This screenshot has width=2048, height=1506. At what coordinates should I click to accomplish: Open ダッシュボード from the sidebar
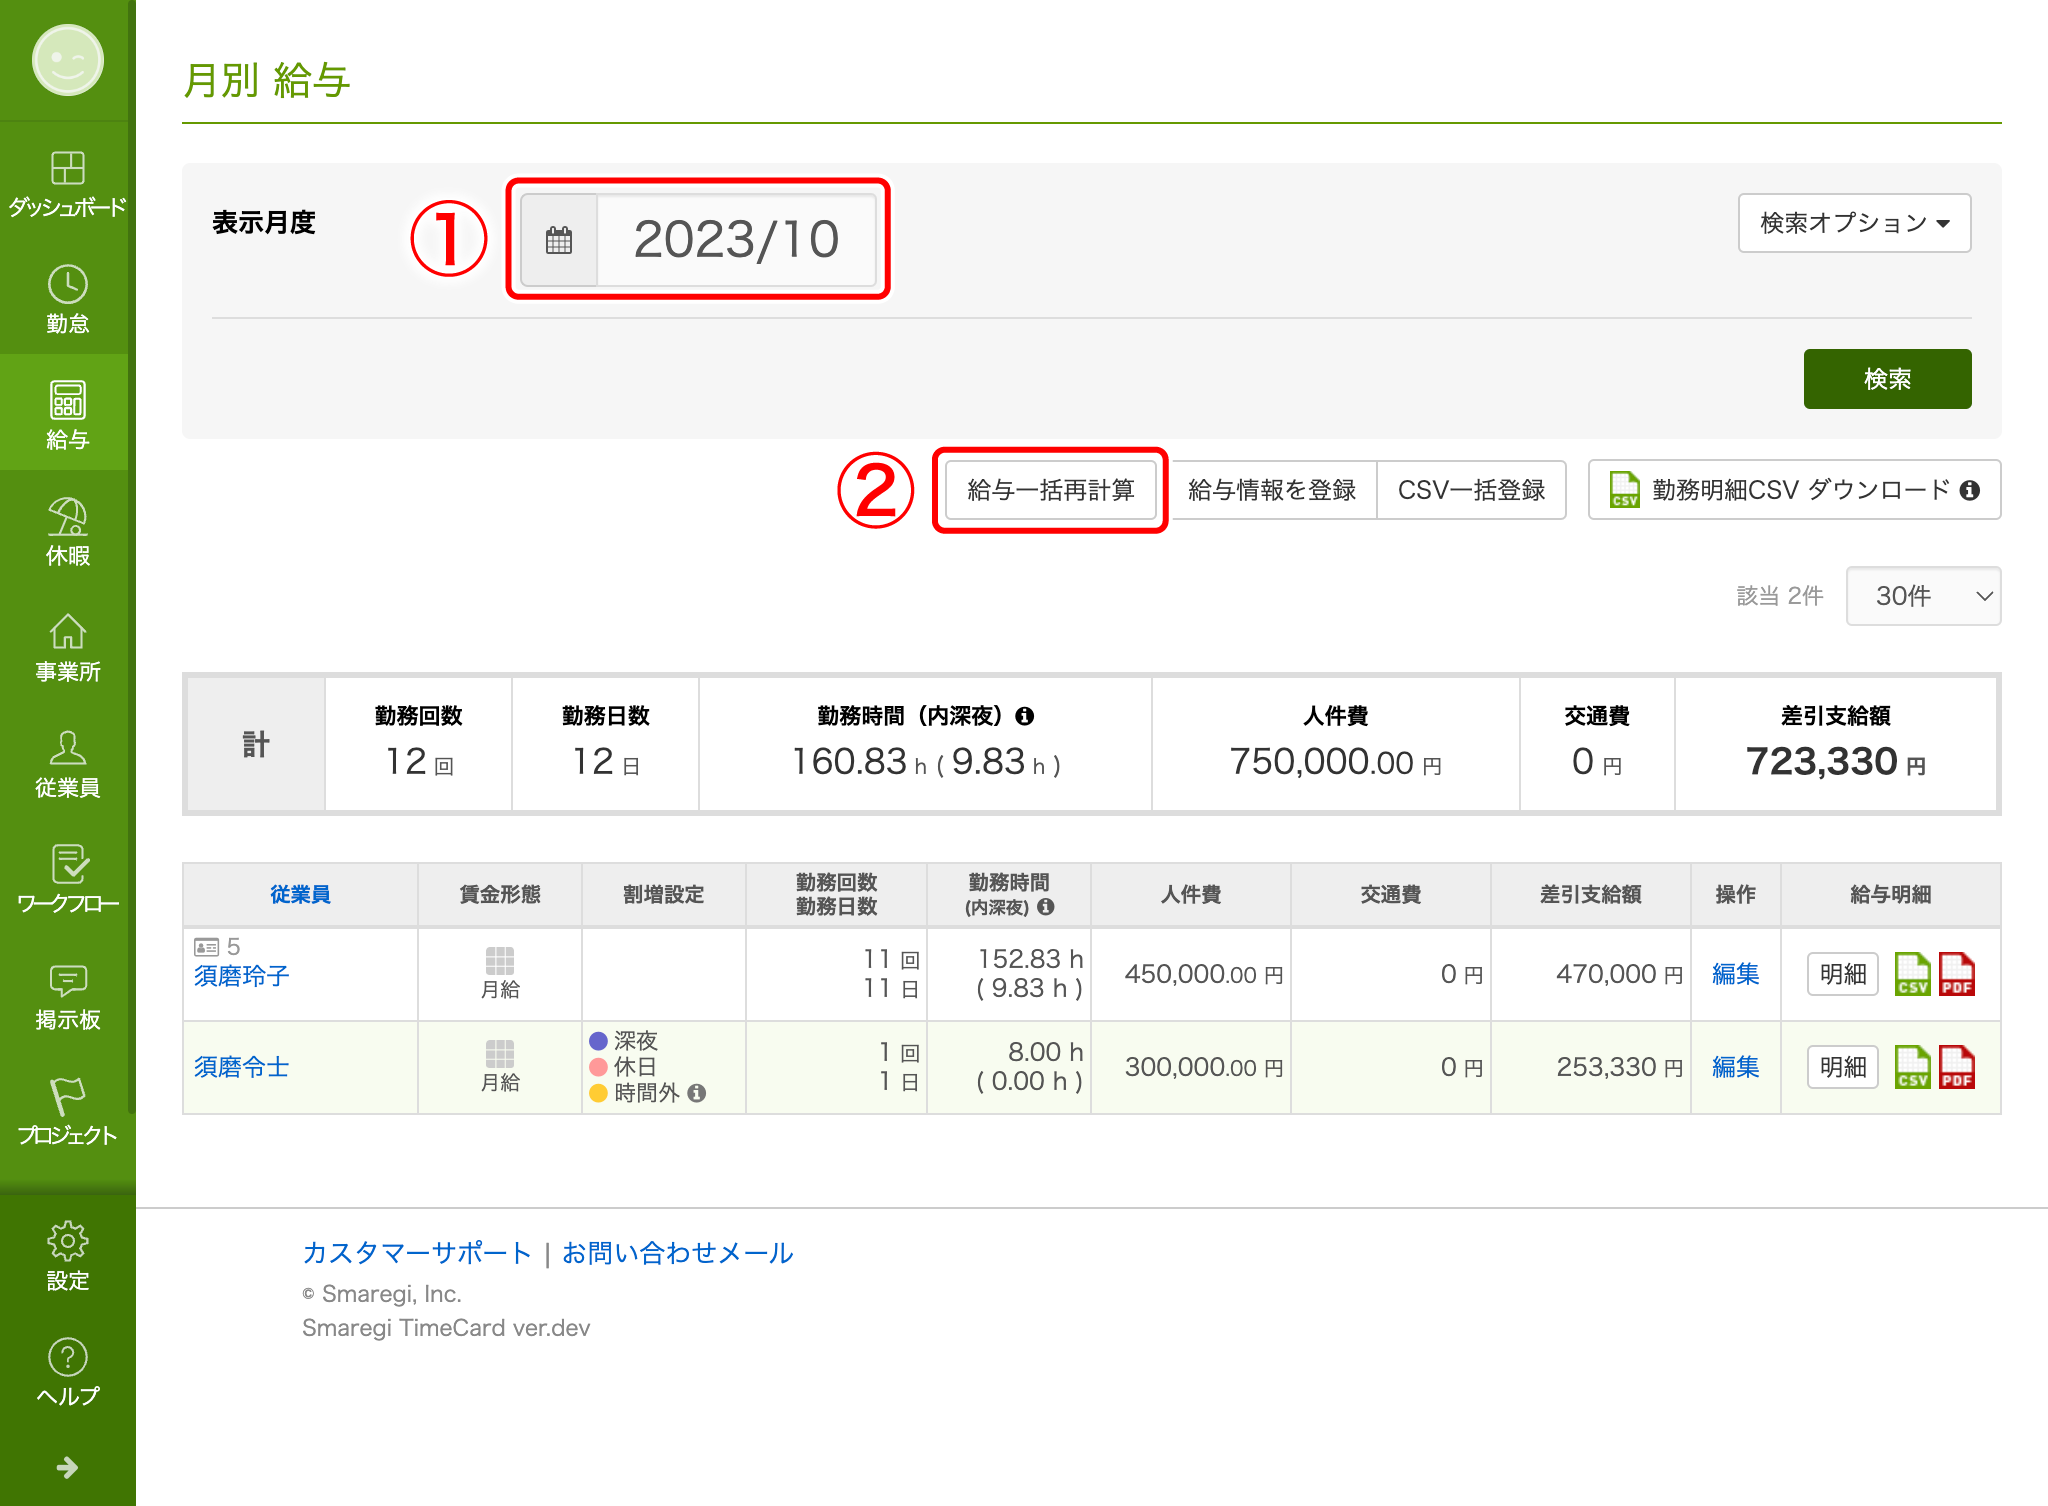(67, 183)
